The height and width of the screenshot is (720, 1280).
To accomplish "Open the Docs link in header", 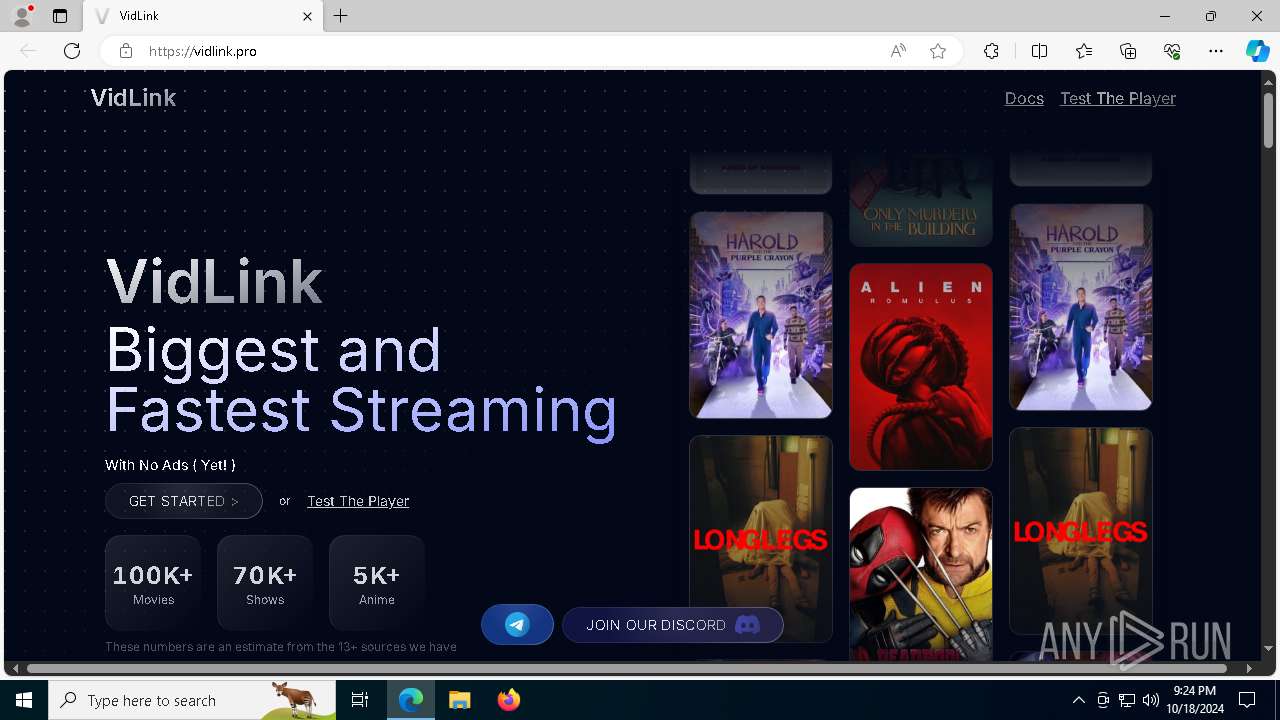I will click(x=1024, y=98).
